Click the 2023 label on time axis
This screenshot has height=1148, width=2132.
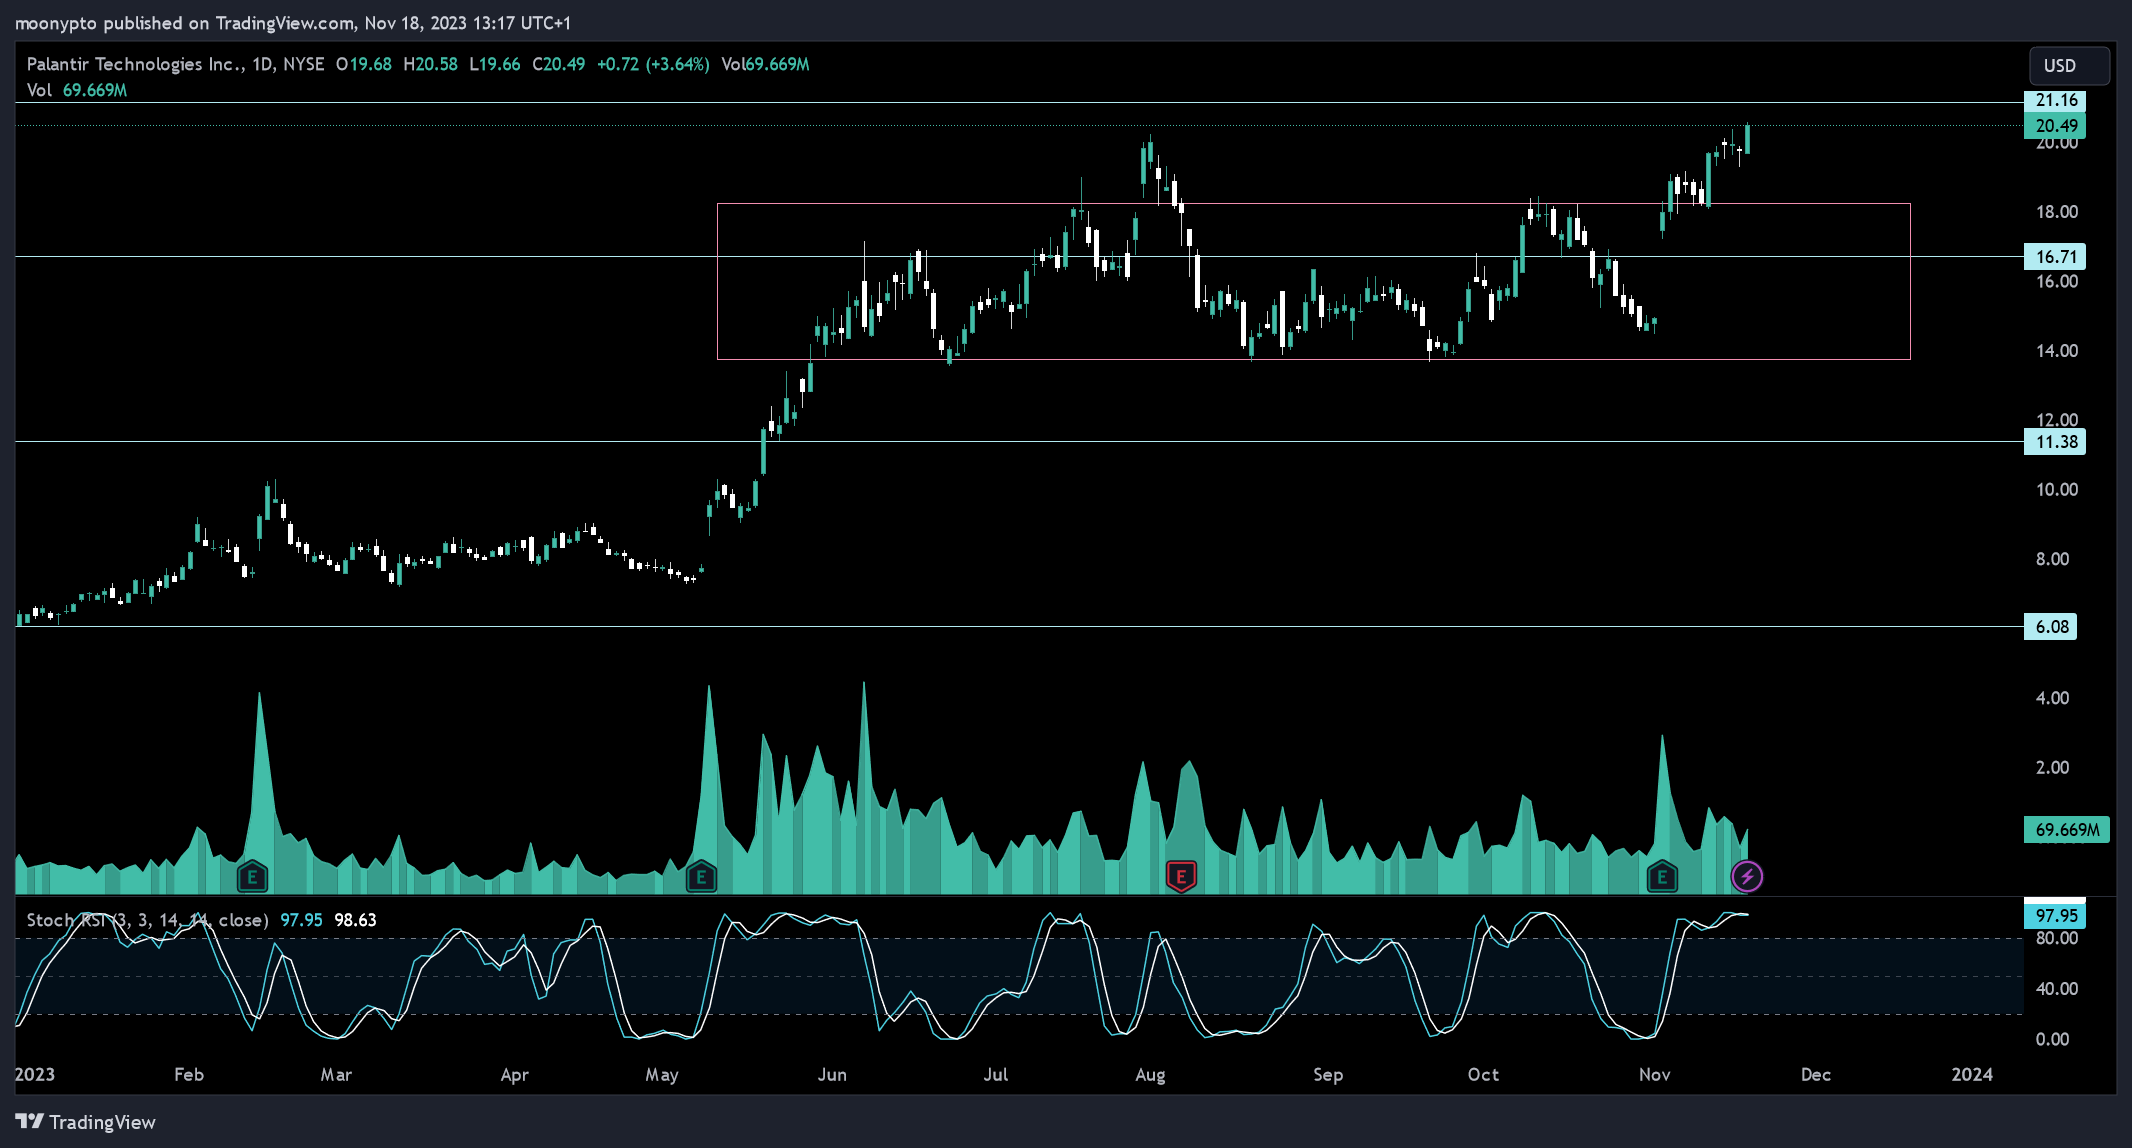[x=35, y=1074]
